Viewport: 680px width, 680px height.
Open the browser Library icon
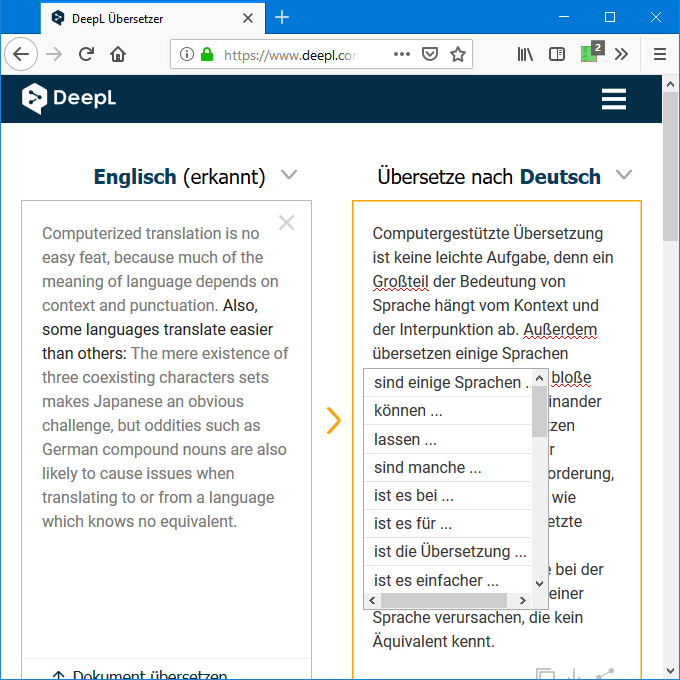click(x=525, y=54)
